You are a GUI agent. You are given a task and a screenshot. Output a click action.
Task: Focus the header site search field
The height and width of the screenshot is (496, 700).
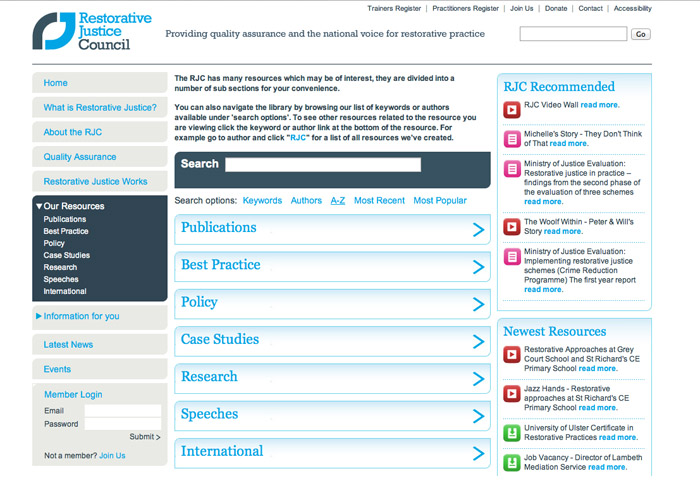pos(573,34)
